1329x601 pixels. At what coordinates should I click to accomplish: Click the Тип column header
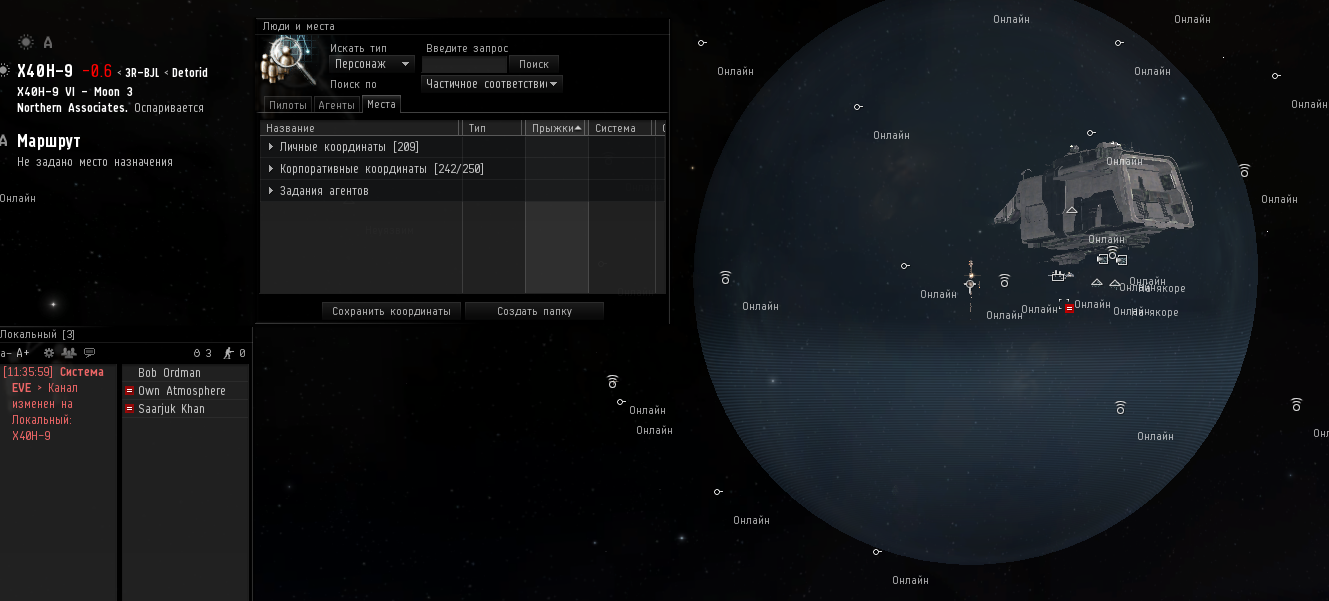click(493, 128)
